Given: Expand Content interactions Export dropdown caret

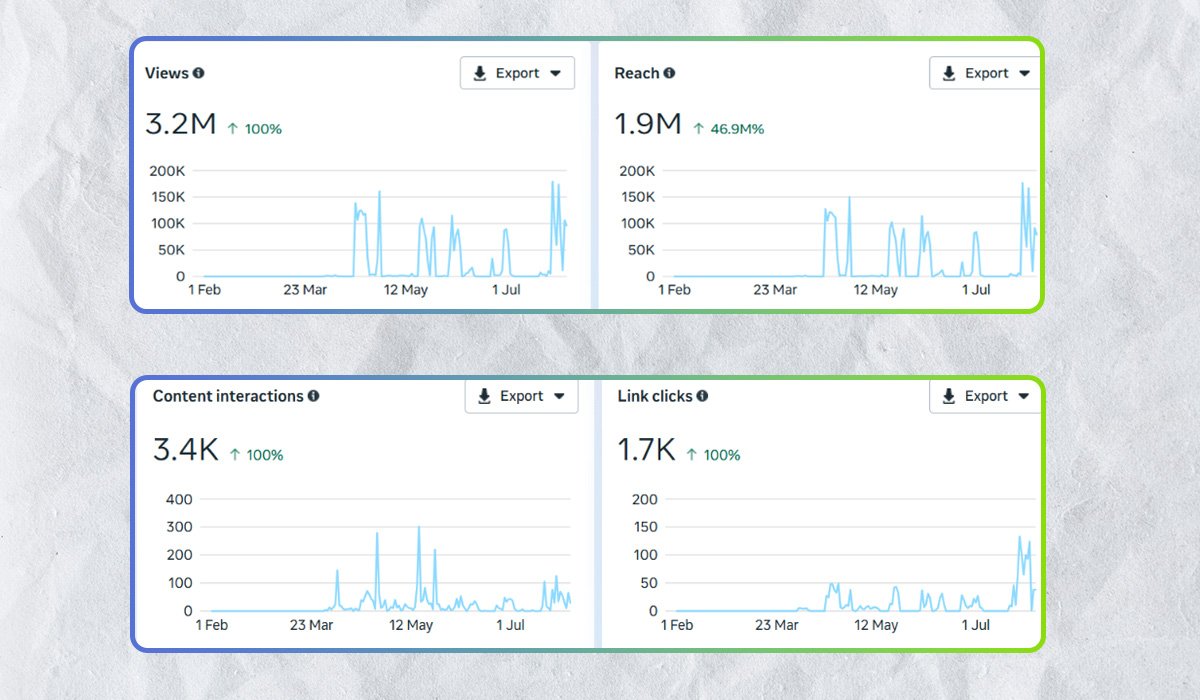Looking at the screenshot, I should click(559, 396).
